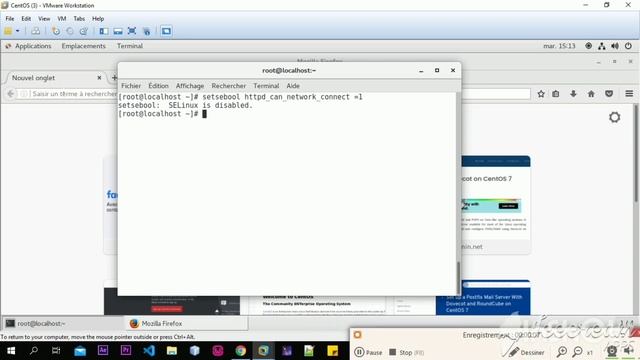Screen dimensions: 640x360
Task: Open Firefox bookmarks list icon
Action: point(556,94)
